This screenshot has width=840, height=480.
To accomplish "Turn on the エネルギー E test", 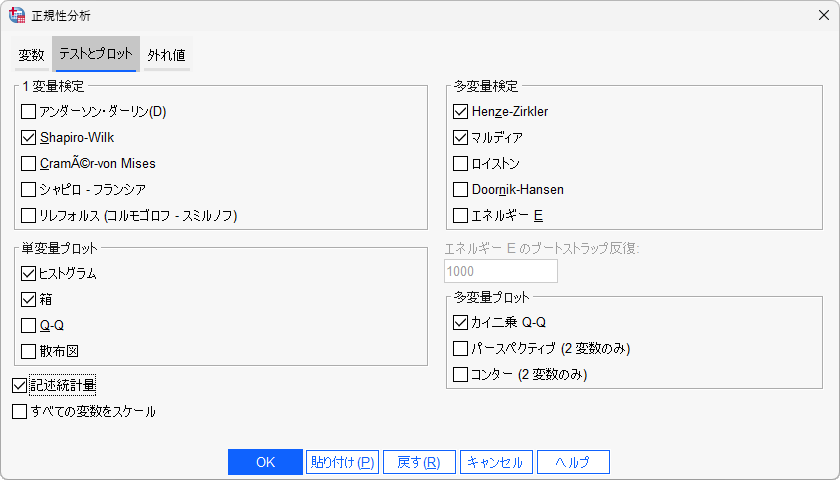I will click(x=460, y=215).
